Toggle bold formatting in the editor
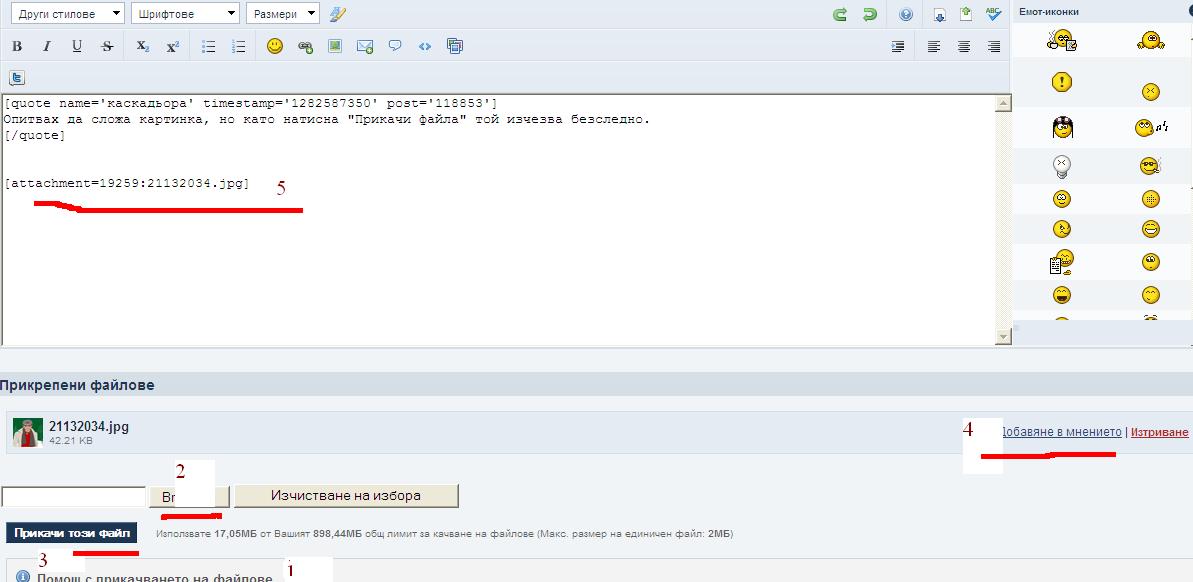 17,46
